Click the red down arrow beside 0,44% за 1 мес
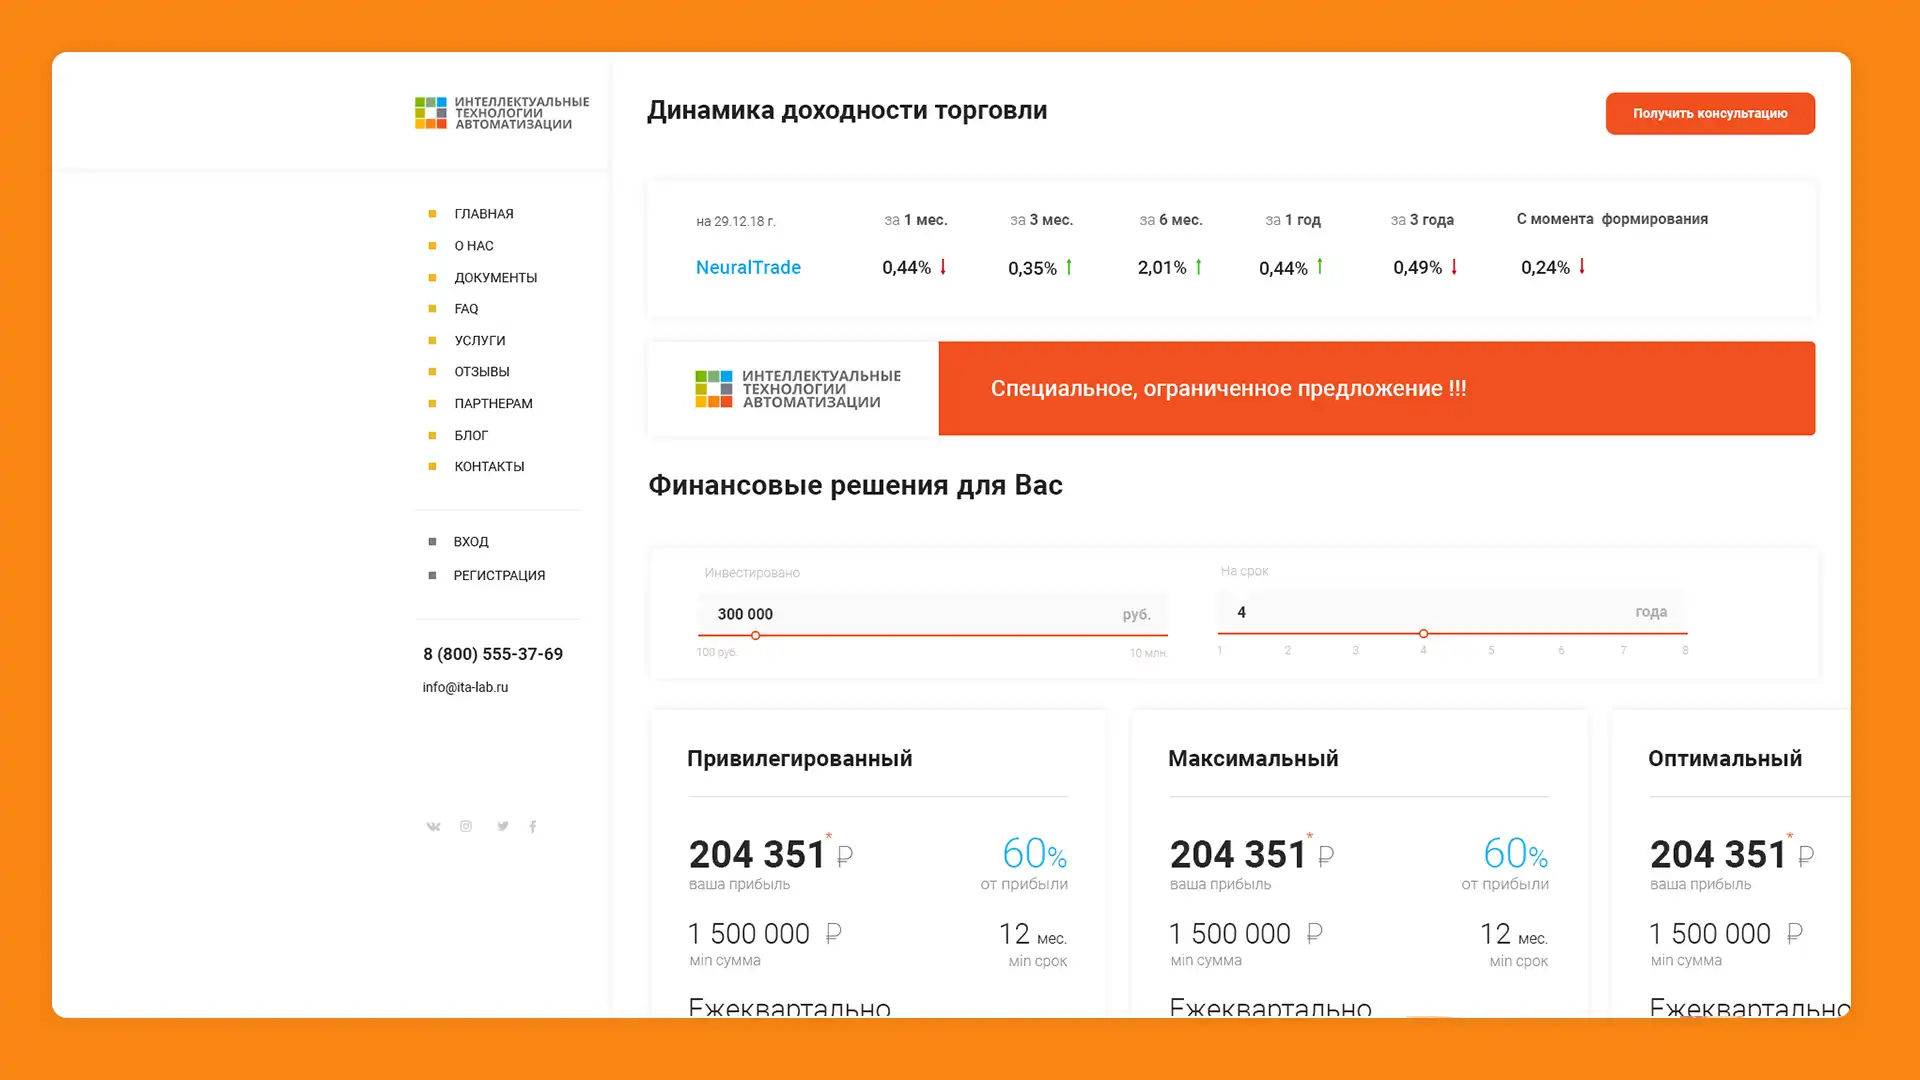 click(x=941, y=267)
